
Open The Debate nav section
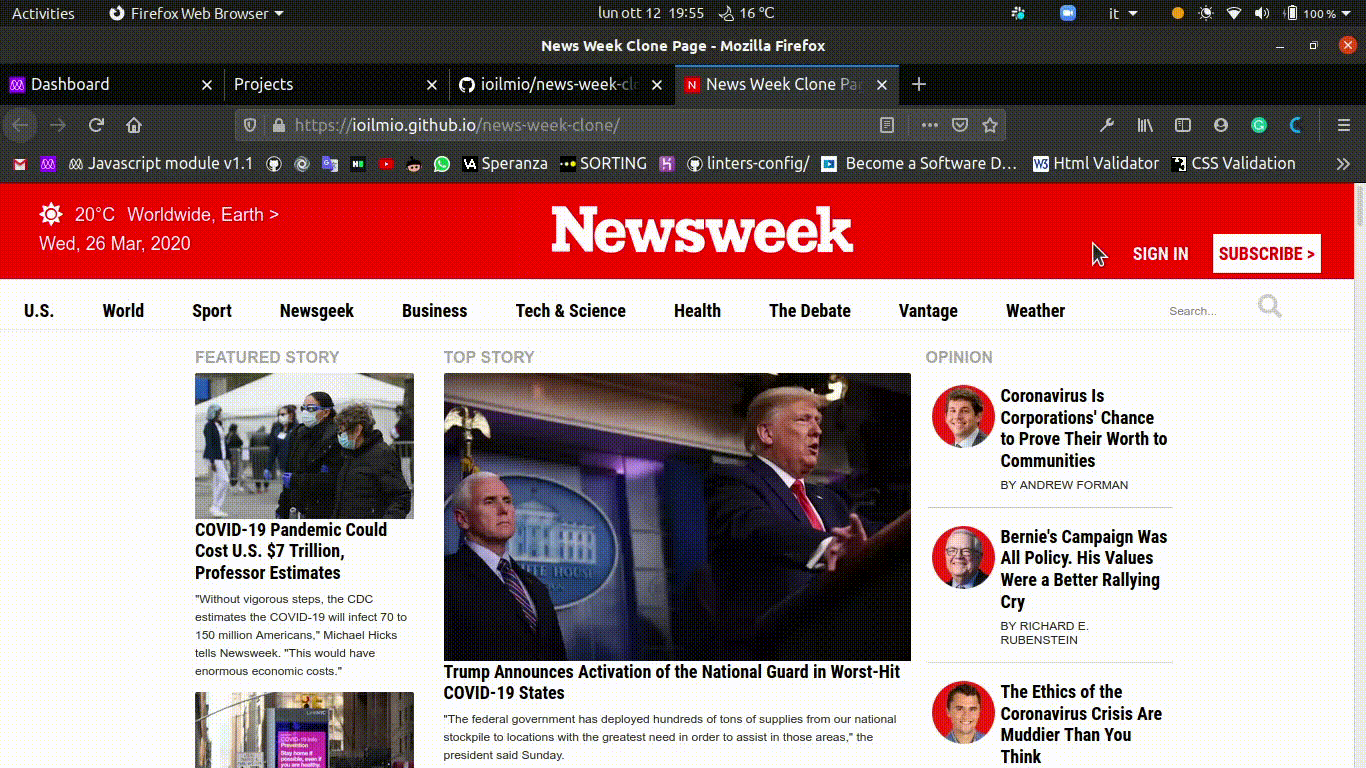point(810,311)
